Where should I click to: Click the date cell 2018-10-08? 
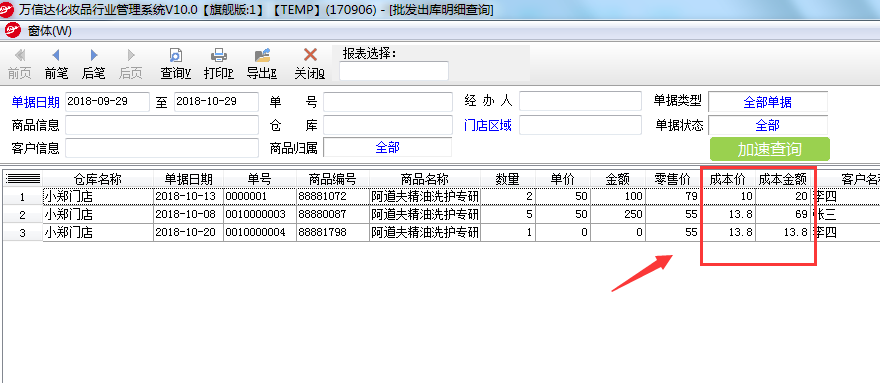(189, 215)
